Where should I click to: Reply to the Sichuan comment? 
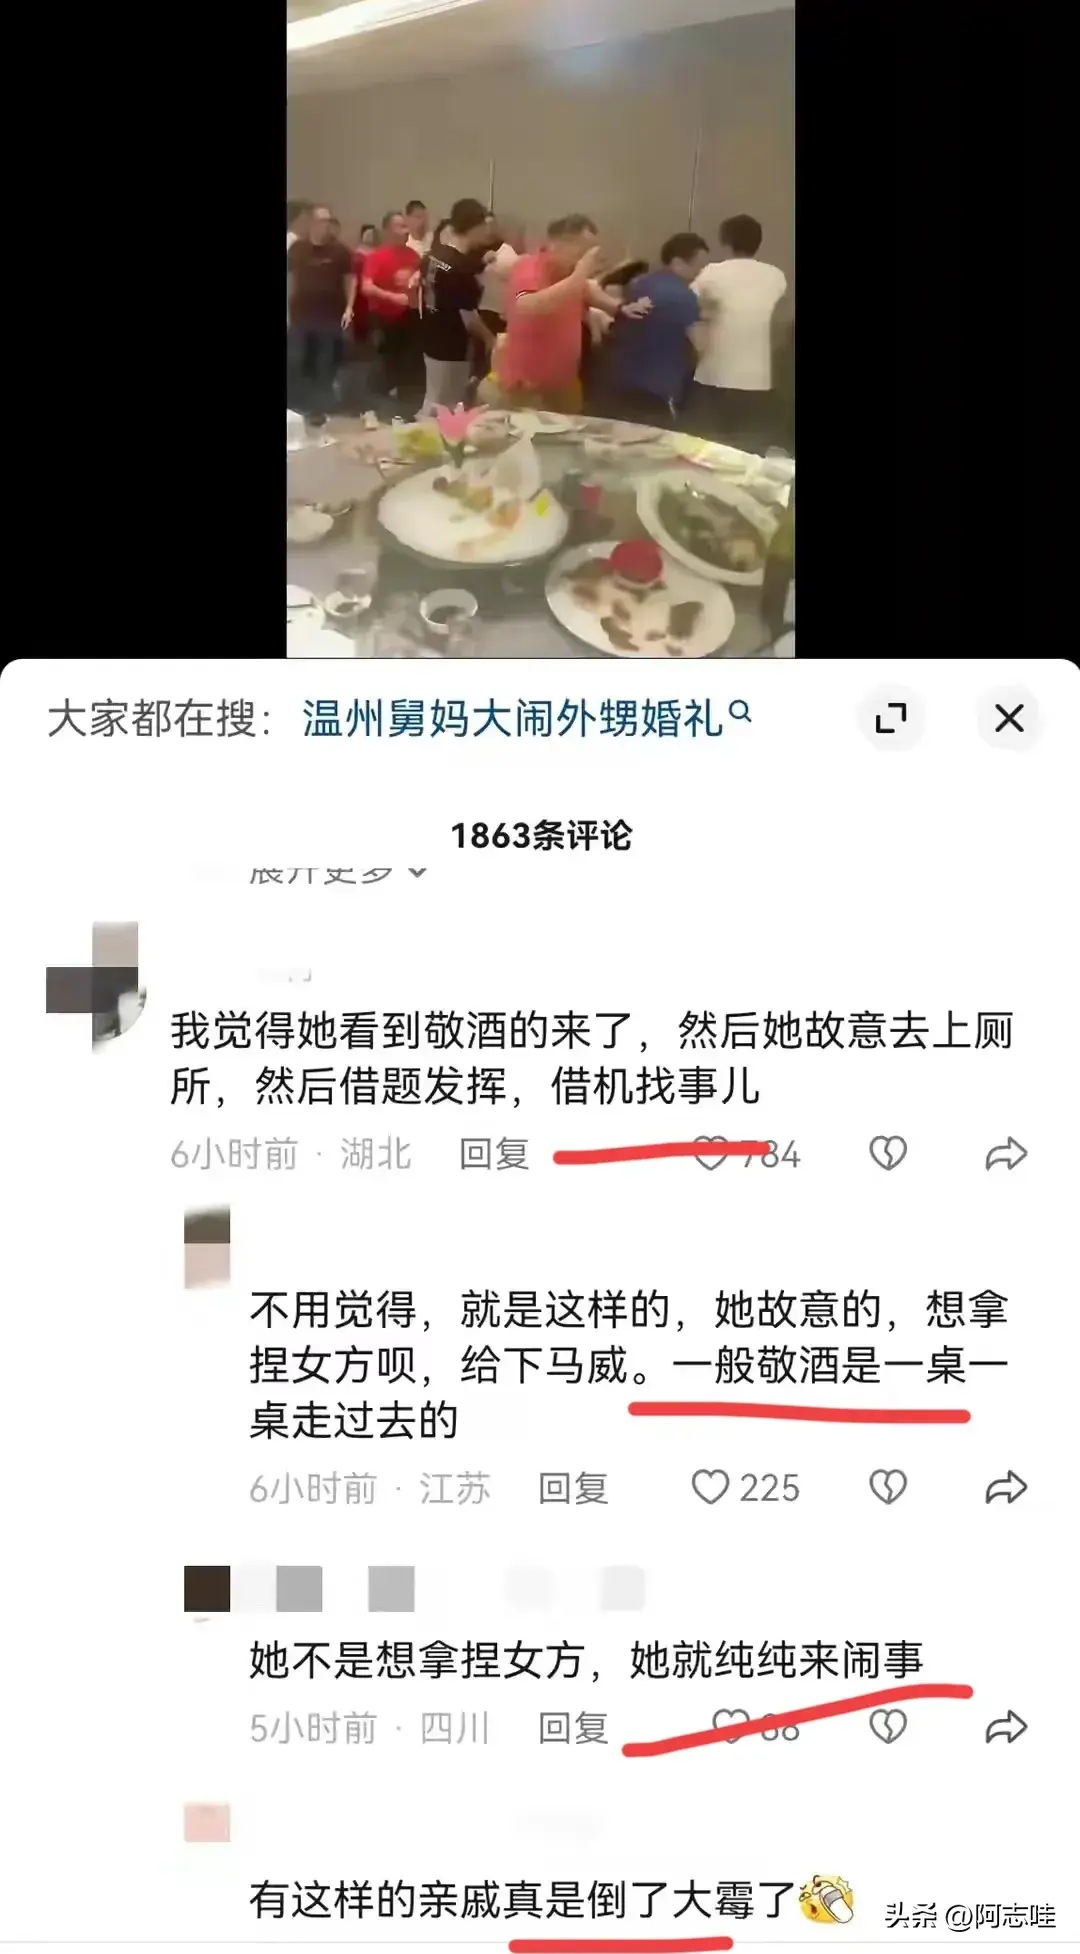coord(573,1727)
